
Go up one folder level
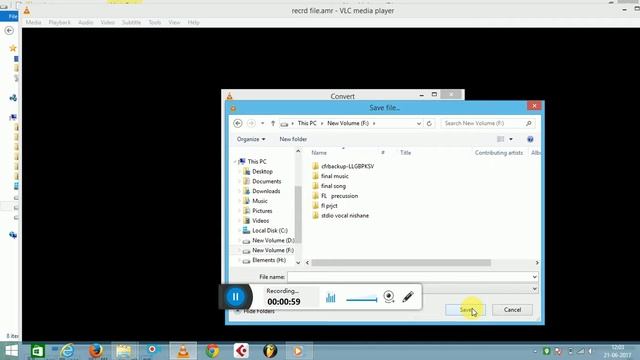[273, 123]
